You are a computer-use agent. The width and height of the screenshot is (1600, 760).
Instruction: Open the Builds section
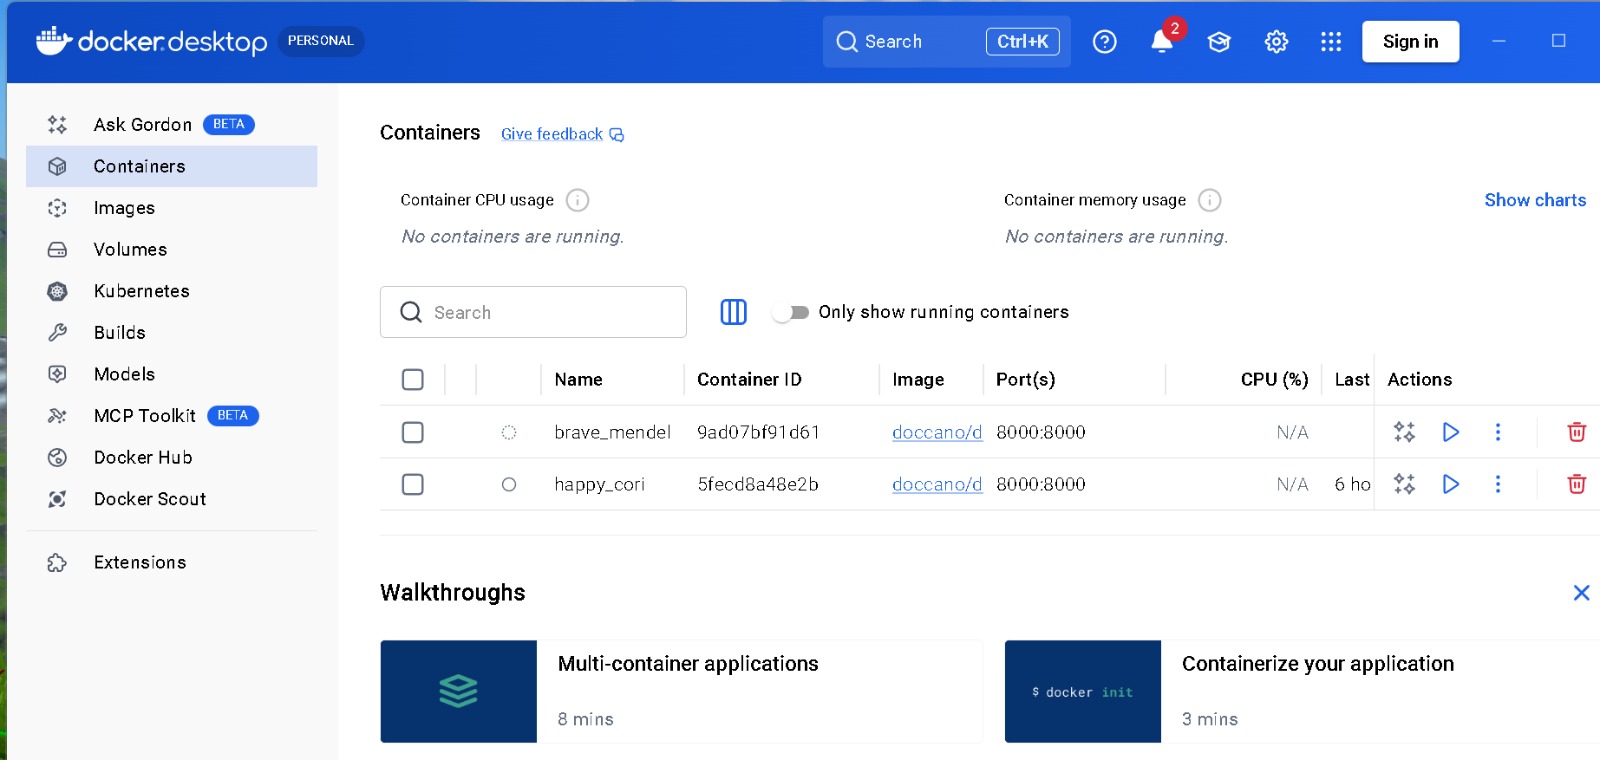(x=172, y=333)
